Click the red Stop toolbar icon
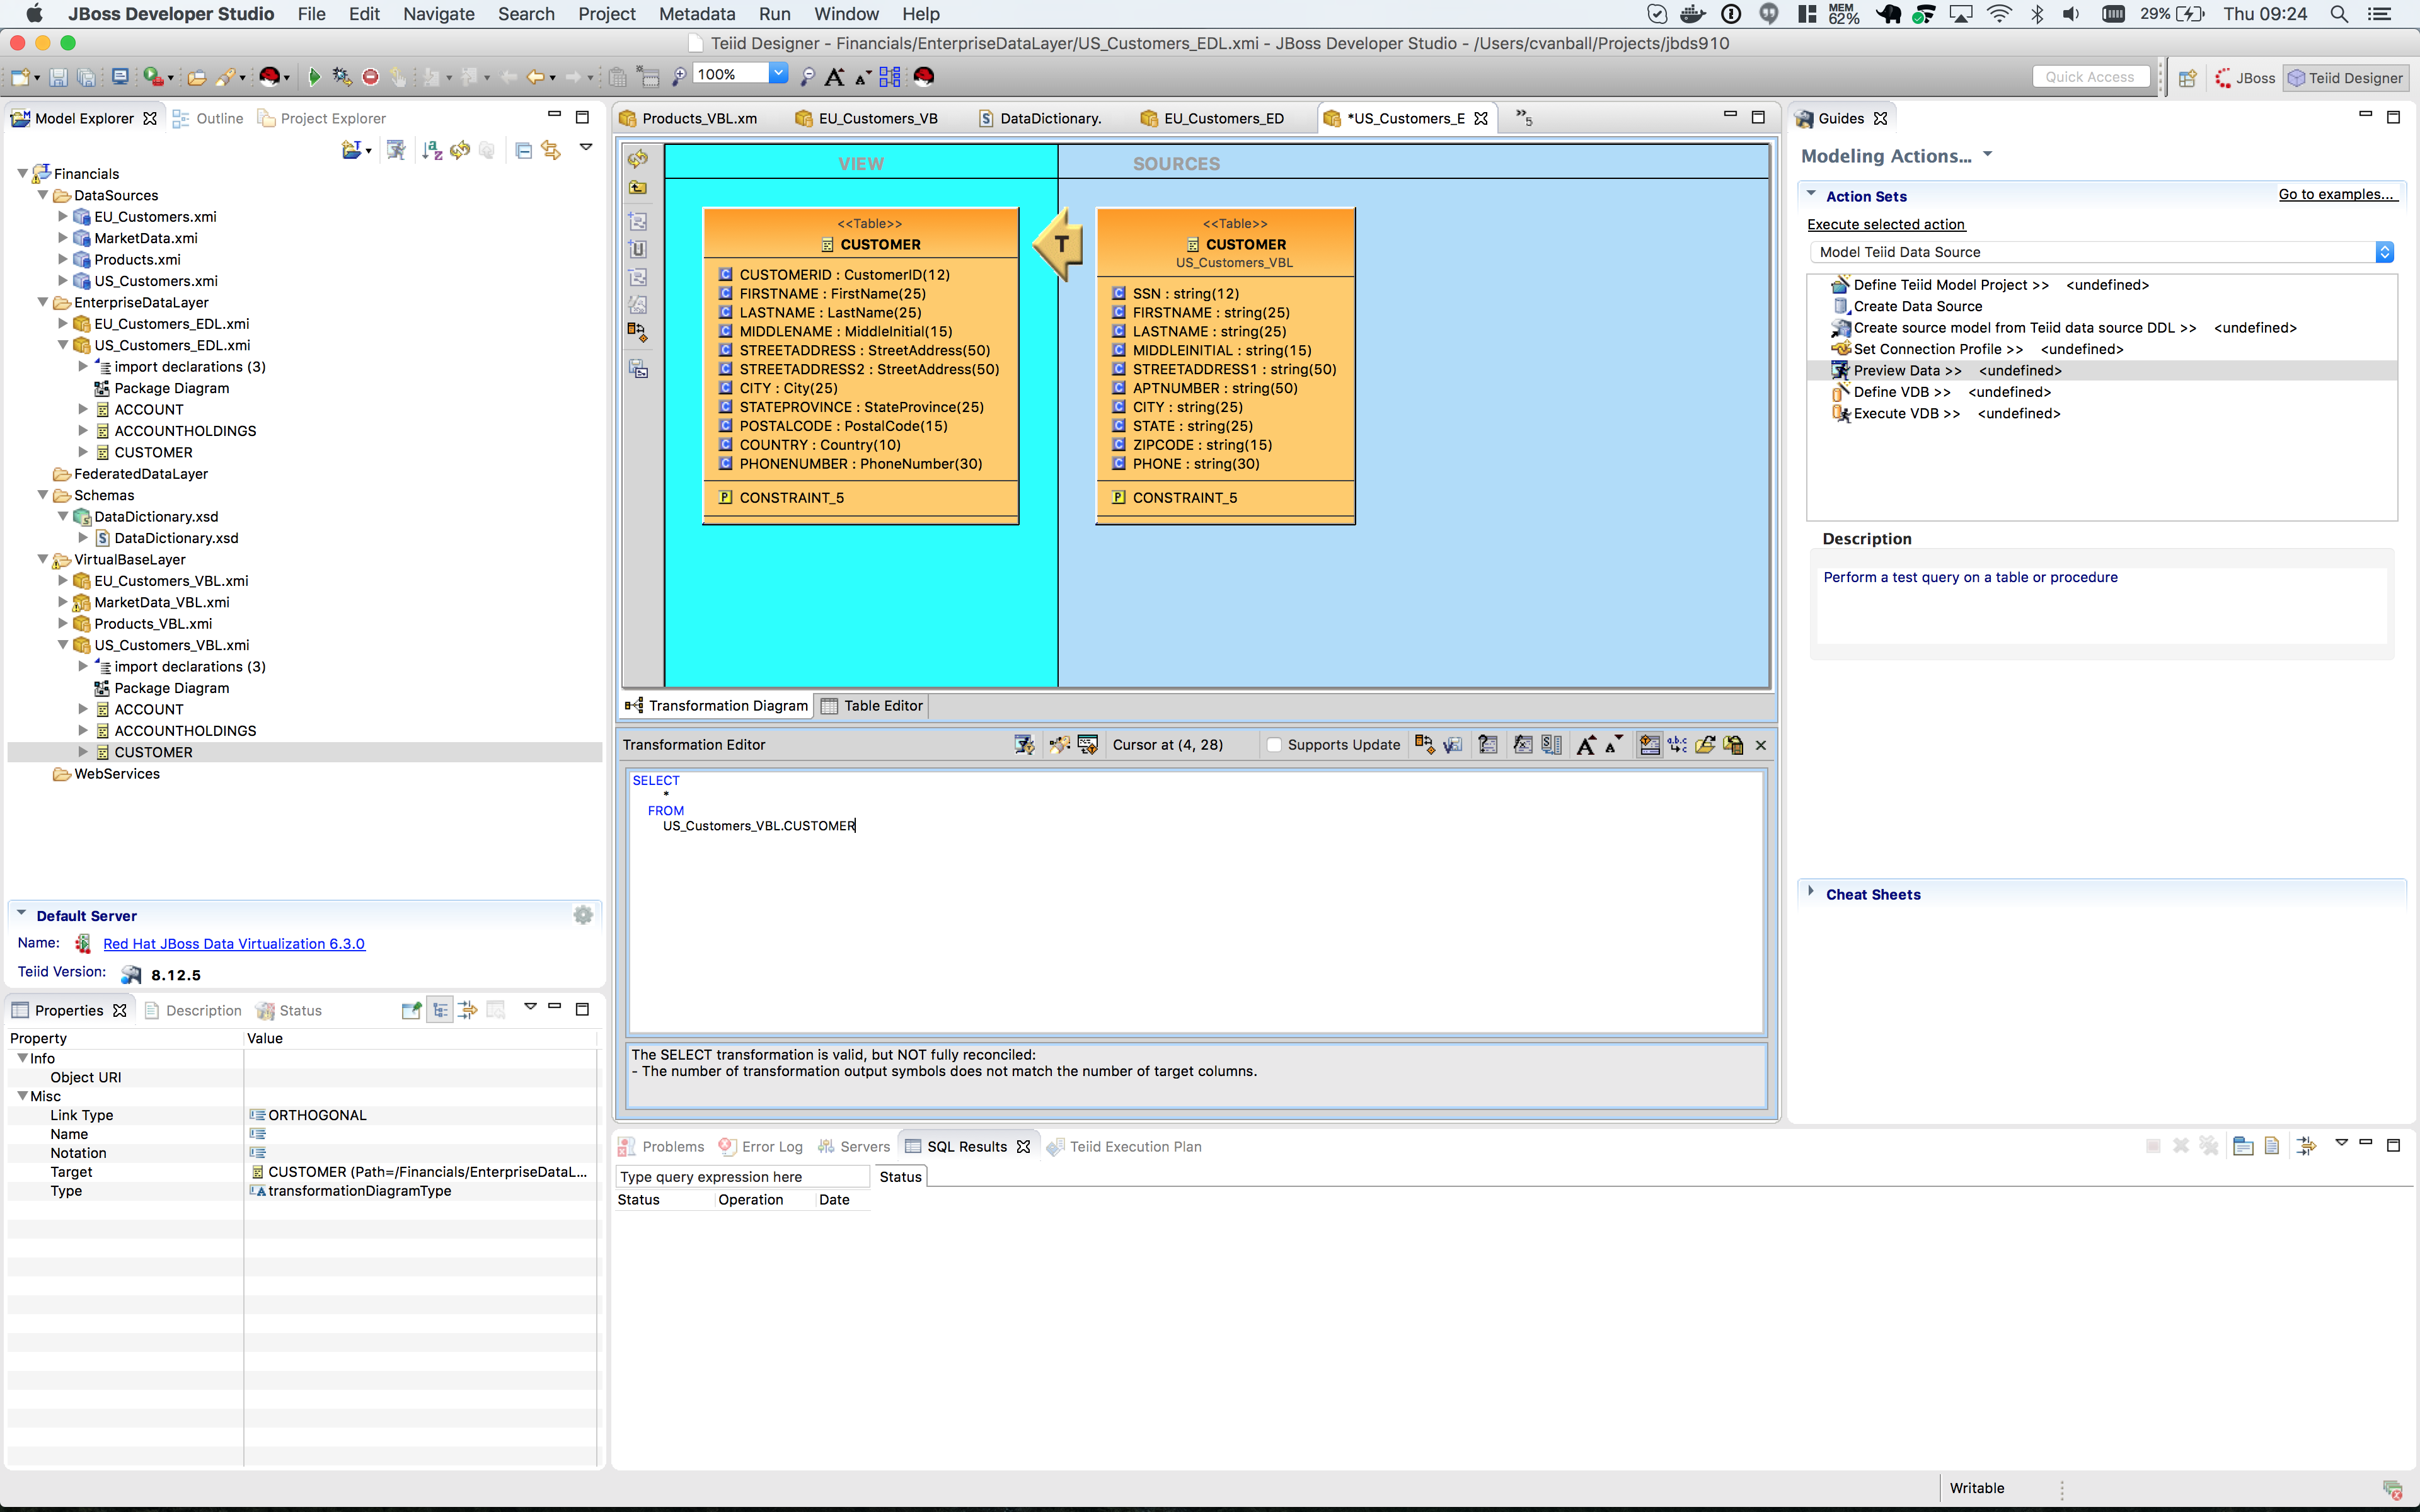 coord(370,77)
